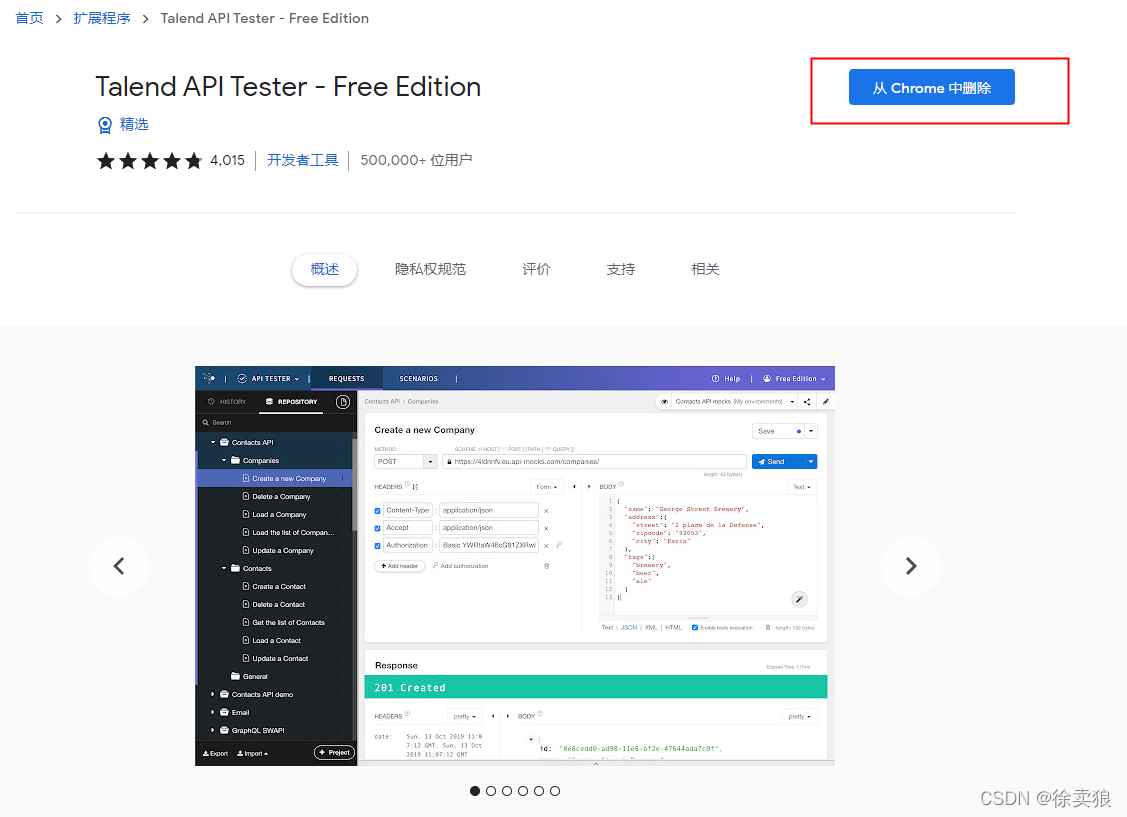The image size is (1127, 817).
Task: Show the next screenshot with right arrow
Action: tap(911, 566)
